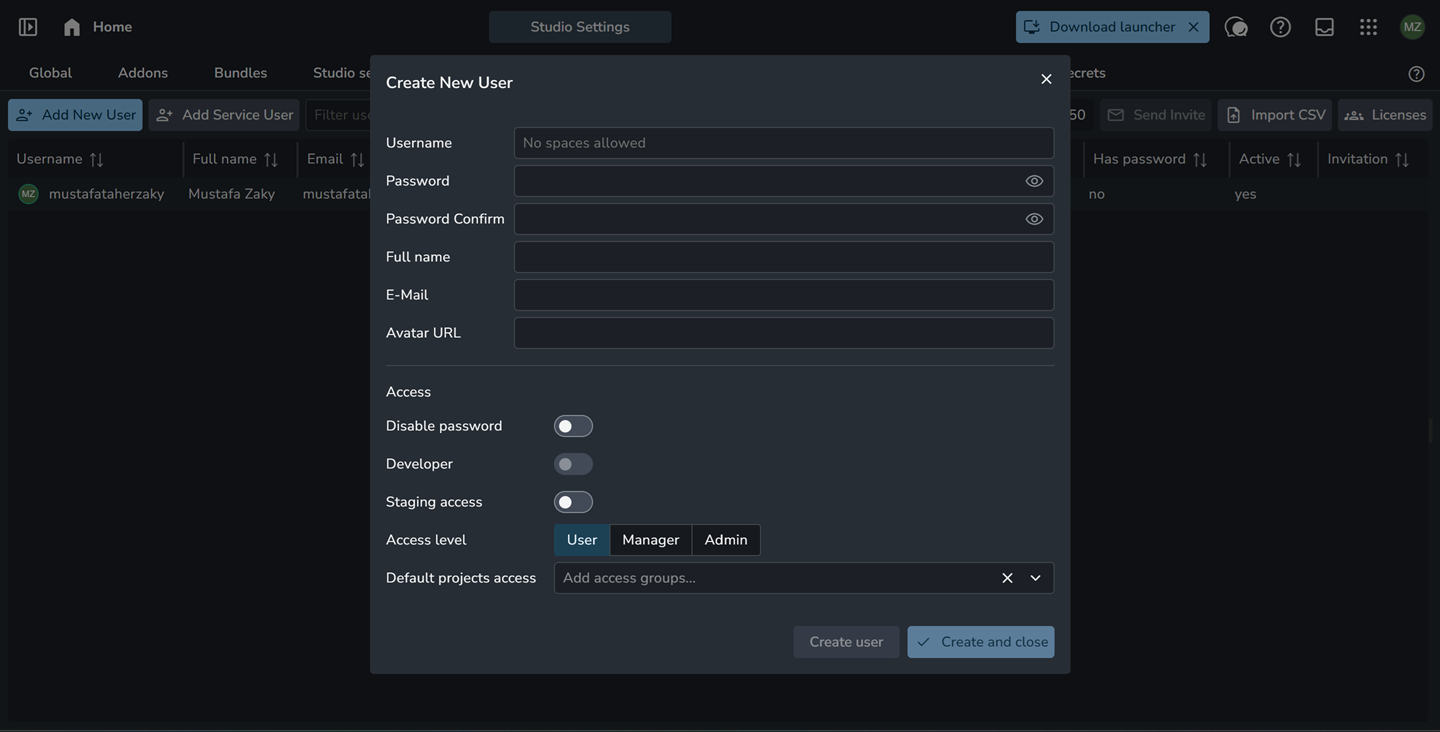Switch to the Global tab
The height and width of the screenshot is (732, 1440).
tap(50, 73)
